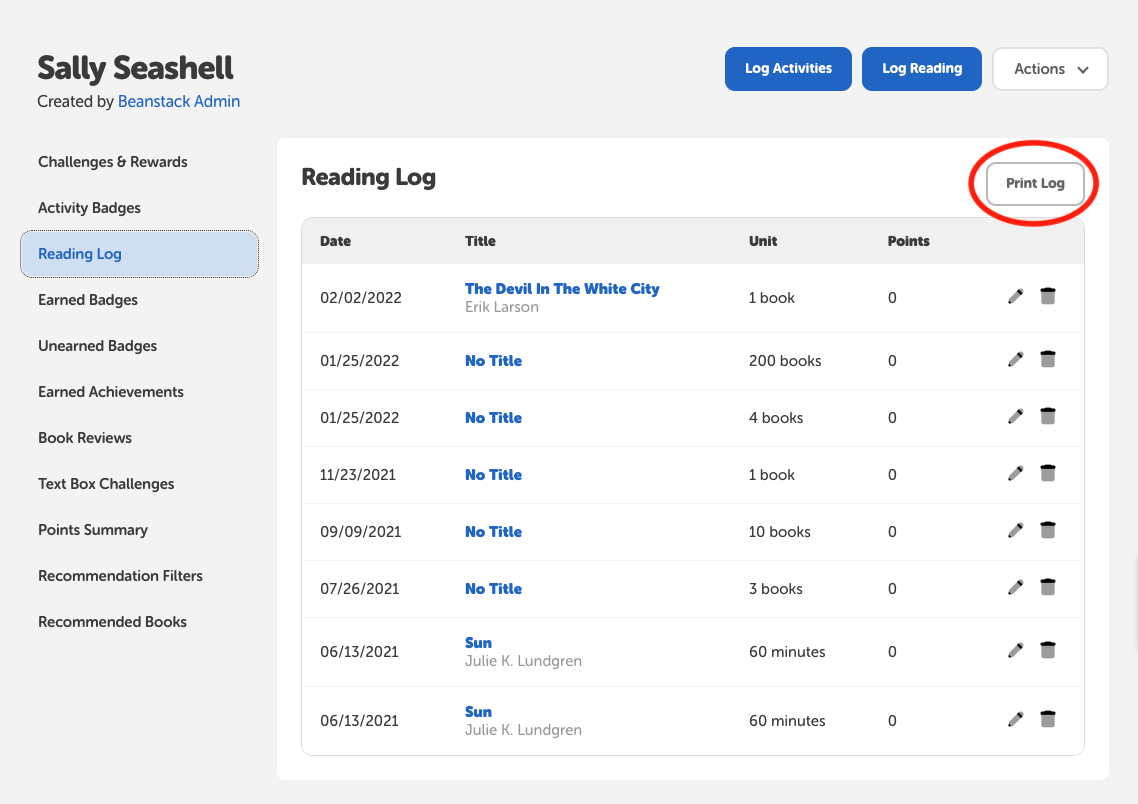
Task: Edit the 11/23/2021 reading log entry
Action: (1015, 472)
